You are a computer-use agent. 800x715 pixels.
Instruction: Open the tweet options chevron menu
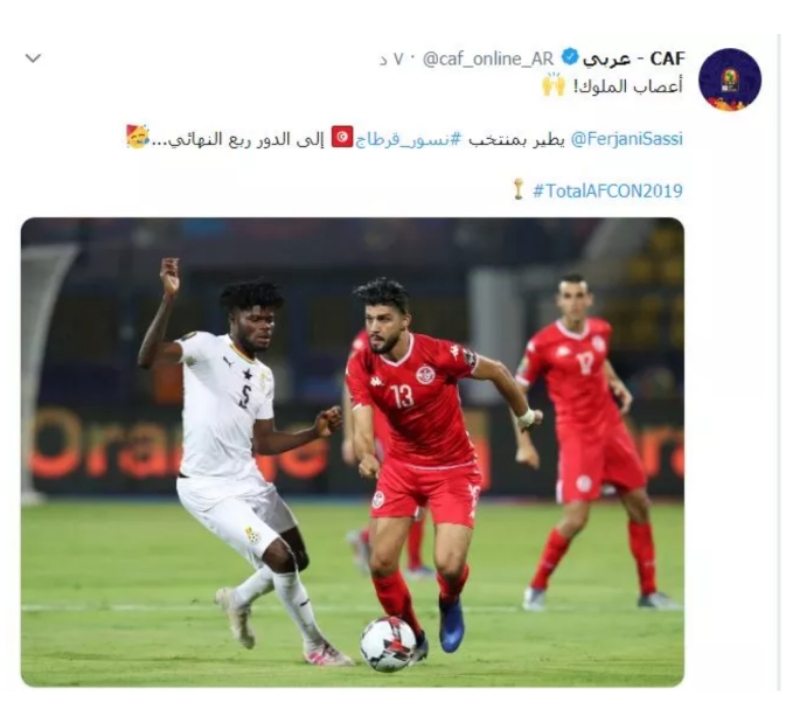[x=33, y=58]
